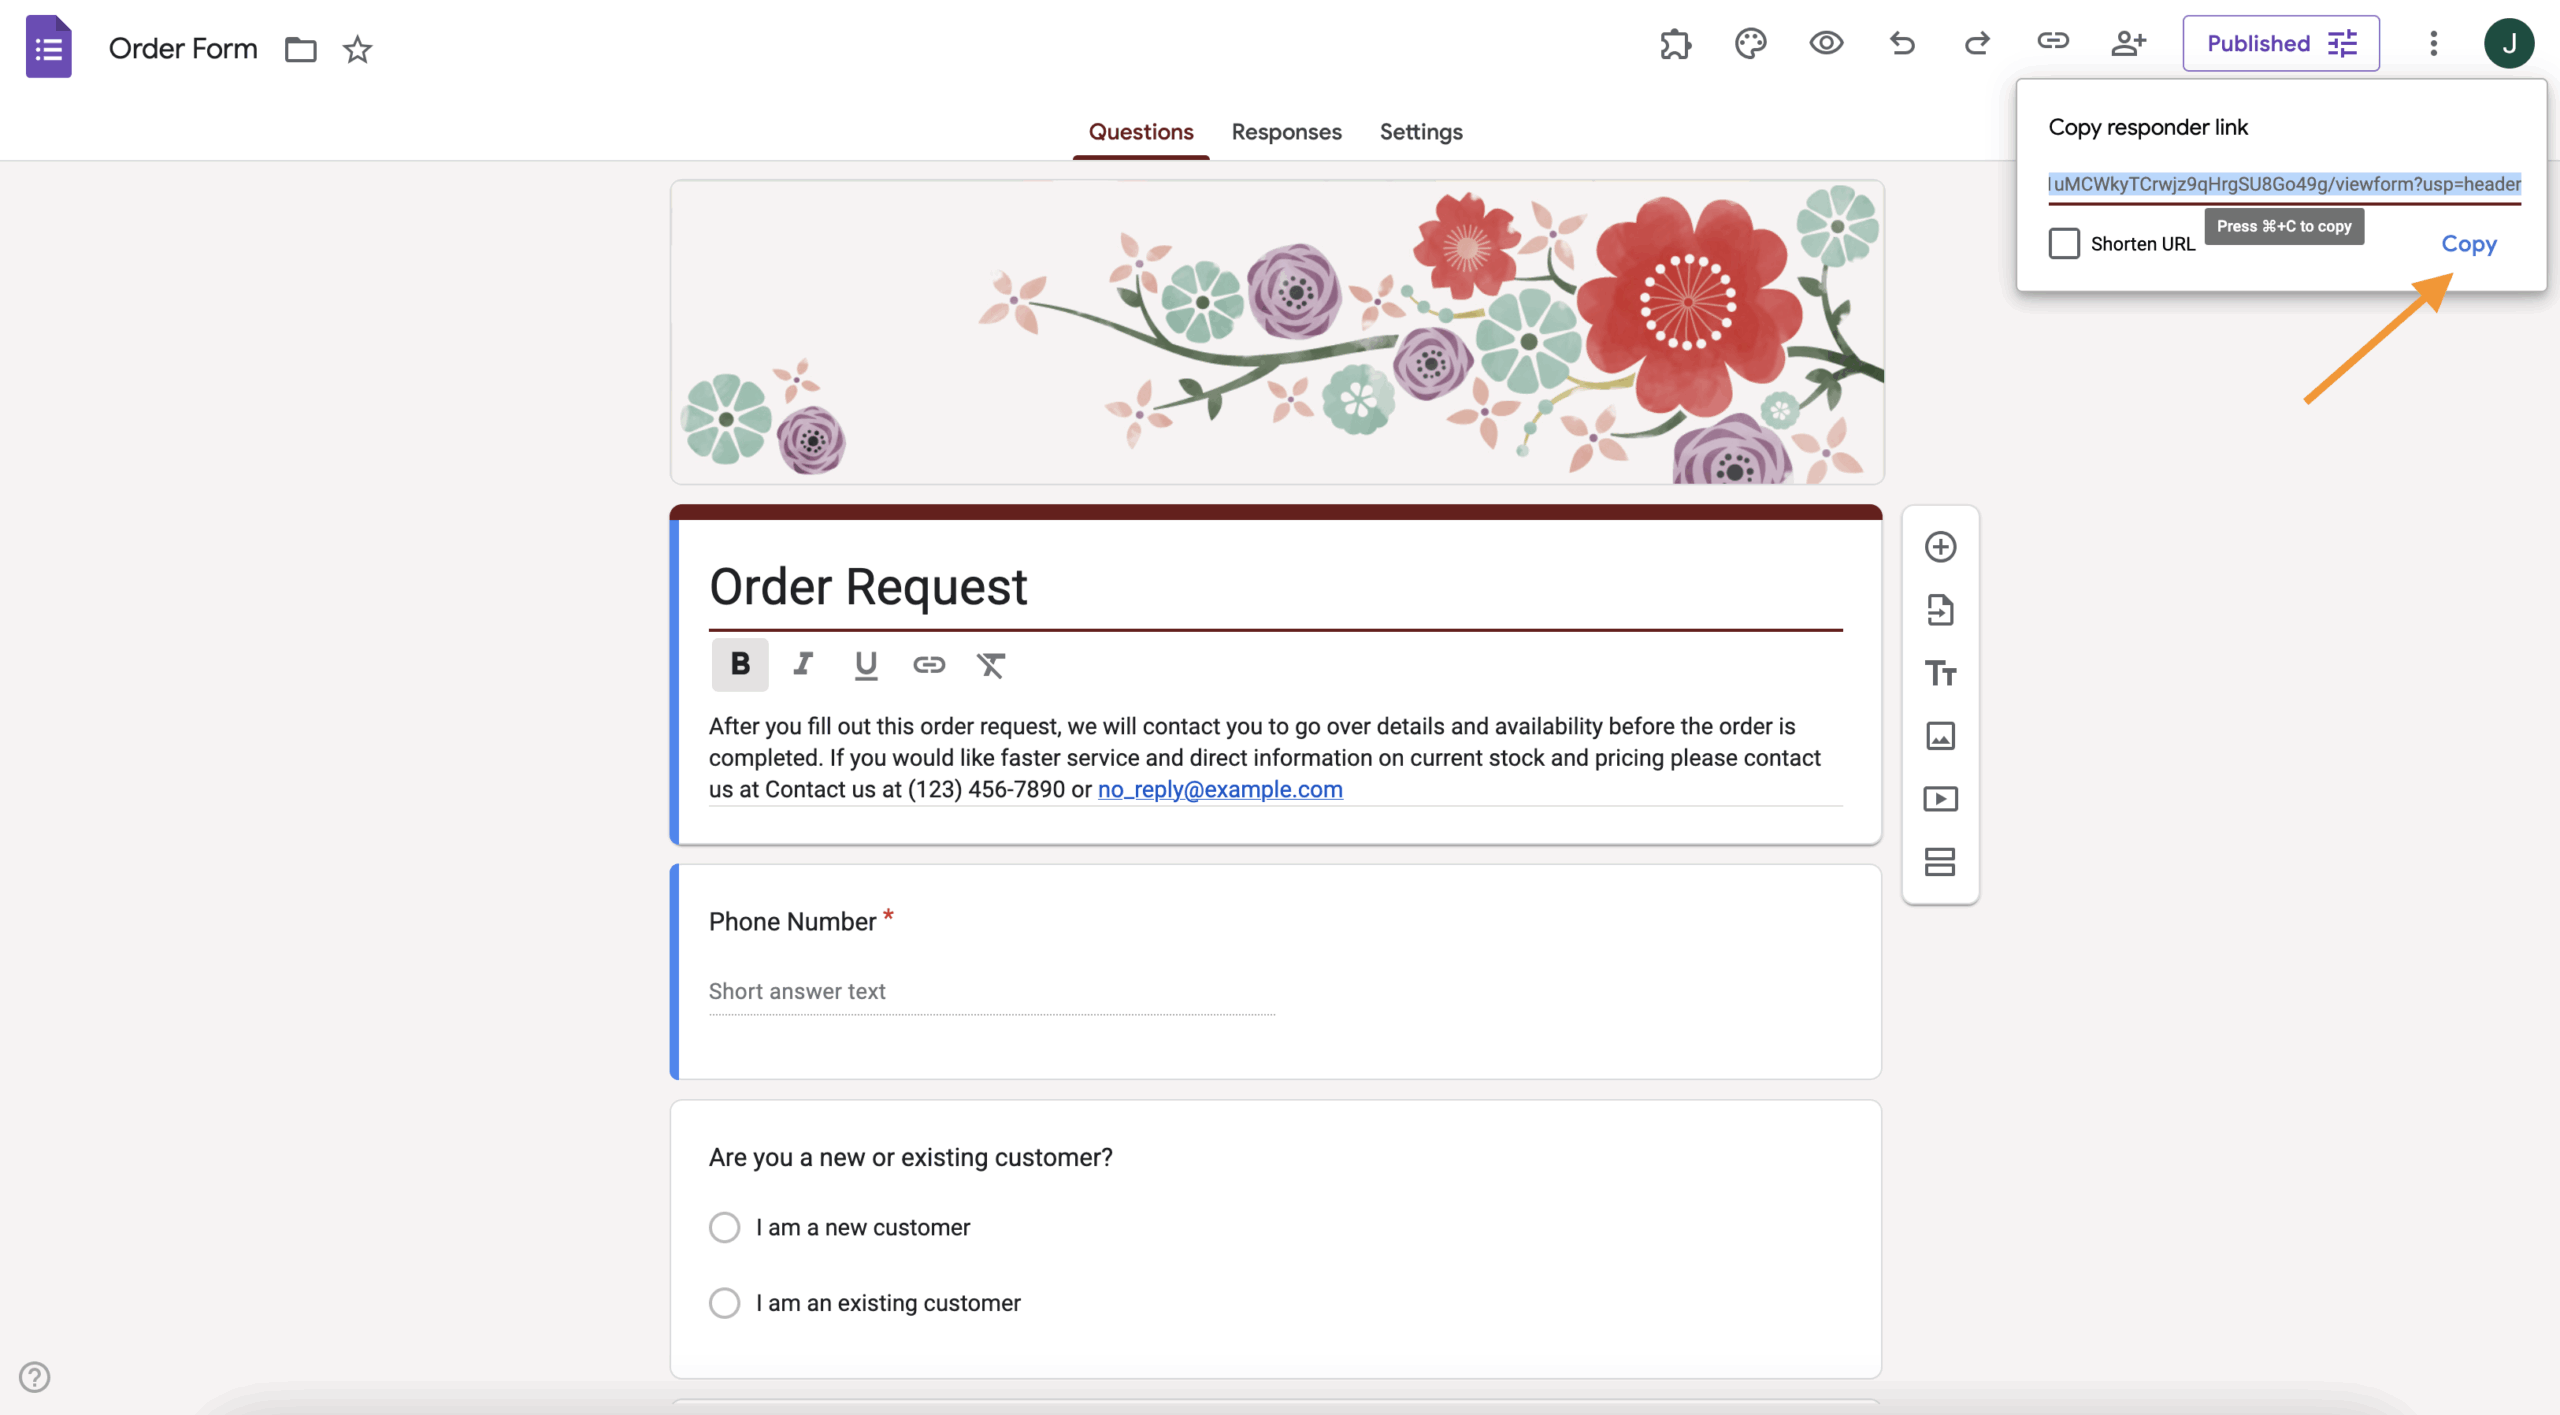Screen dimensions: 2560x1415
Task: Select 'I am an existing customer' option
Action: 725,1303
